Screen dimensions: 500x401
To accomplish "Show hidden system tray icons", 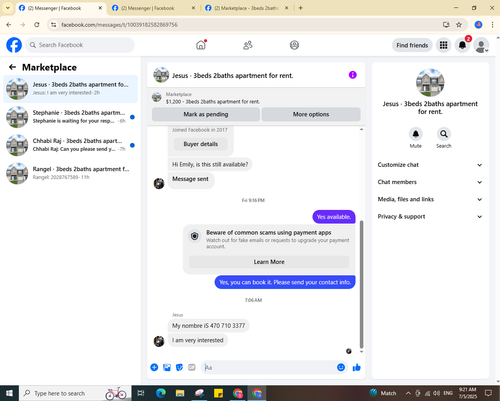I will click(408, 393).
